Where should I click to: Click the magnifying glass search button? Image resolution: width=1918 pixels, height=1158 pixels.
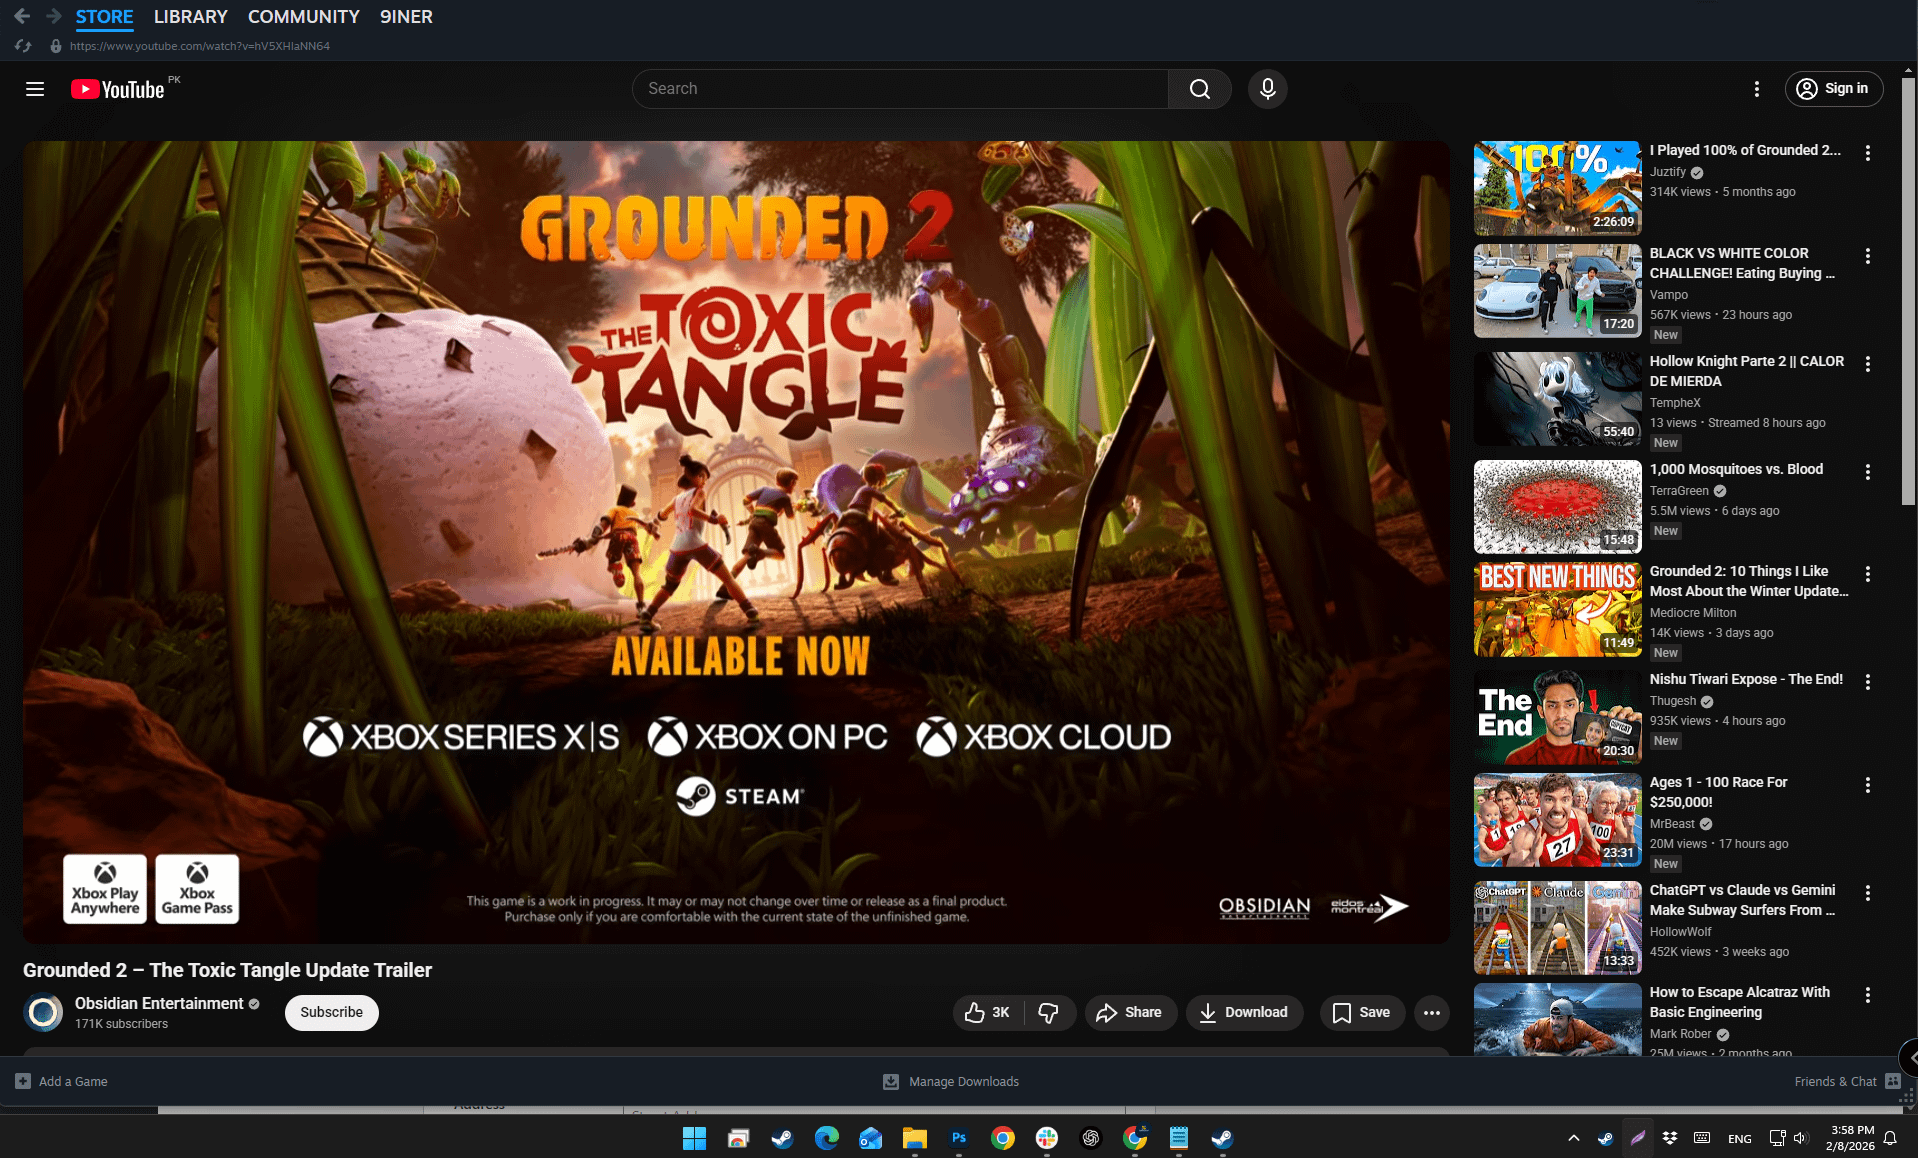click(x=1199, y=89)
